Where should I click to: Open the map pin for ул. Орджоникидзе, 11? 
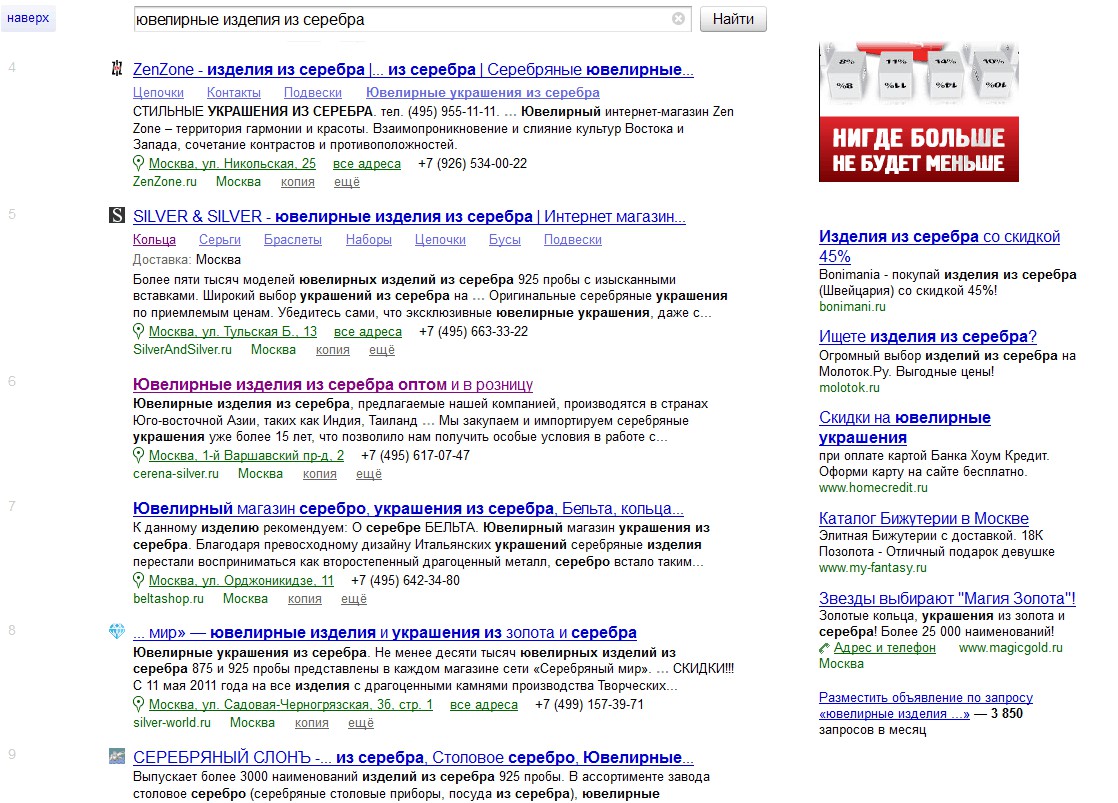138,580
